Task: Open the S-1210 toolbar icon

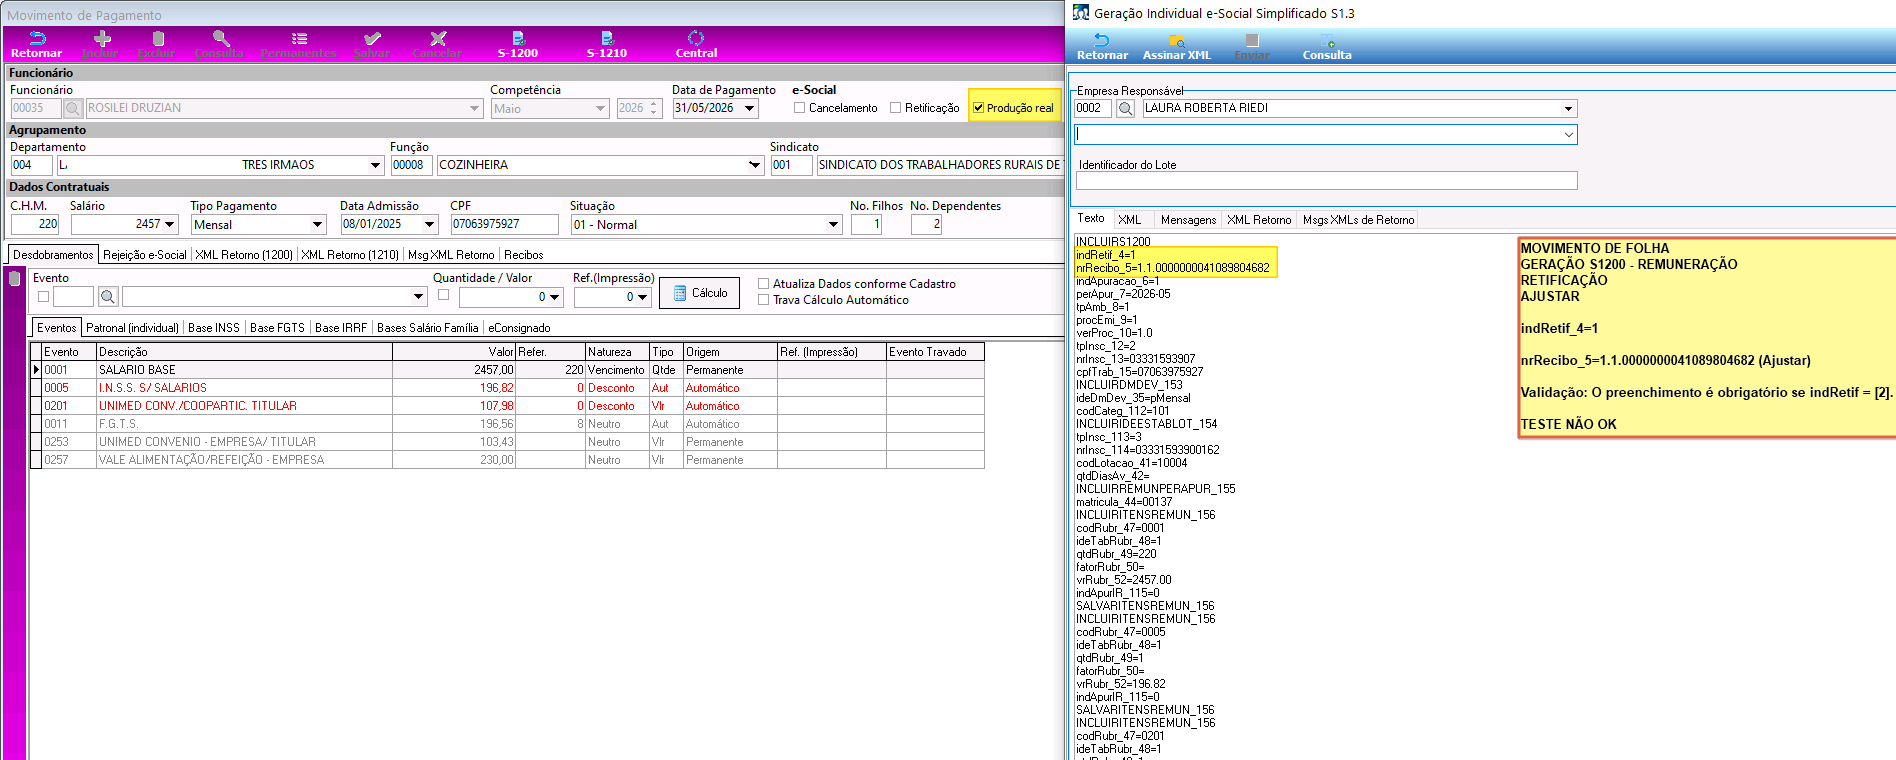Action: coord(606,44)
